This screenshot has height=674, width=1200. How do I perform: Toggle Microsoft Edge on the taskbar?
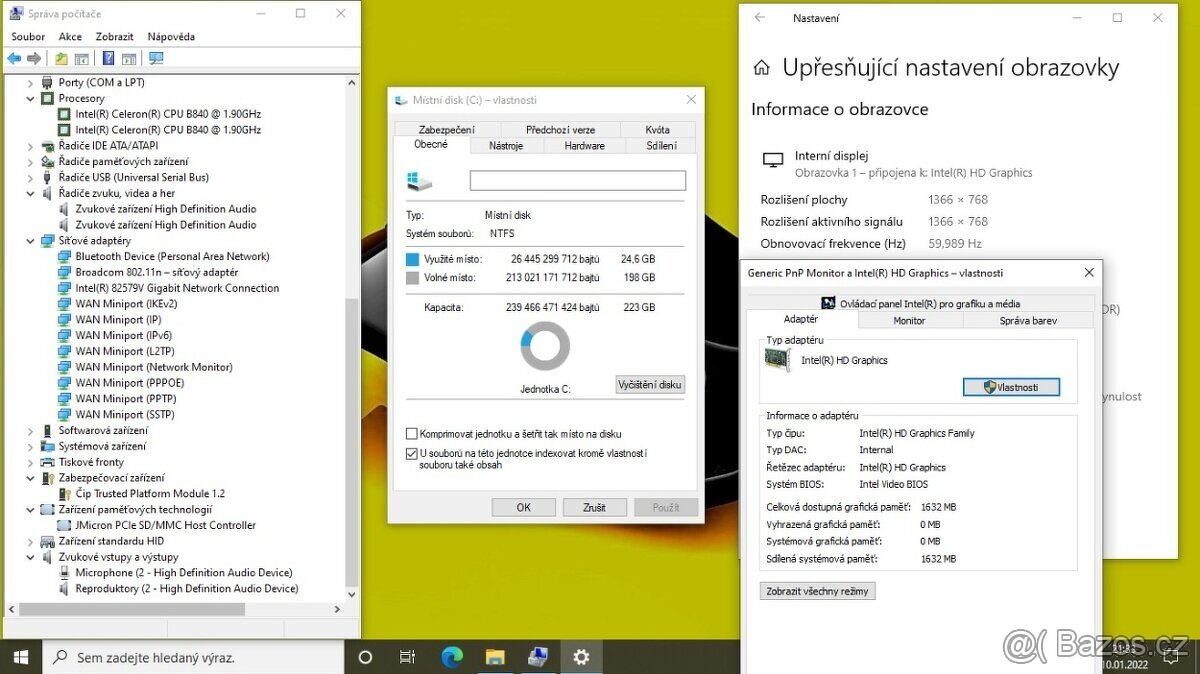coord(451,657)
